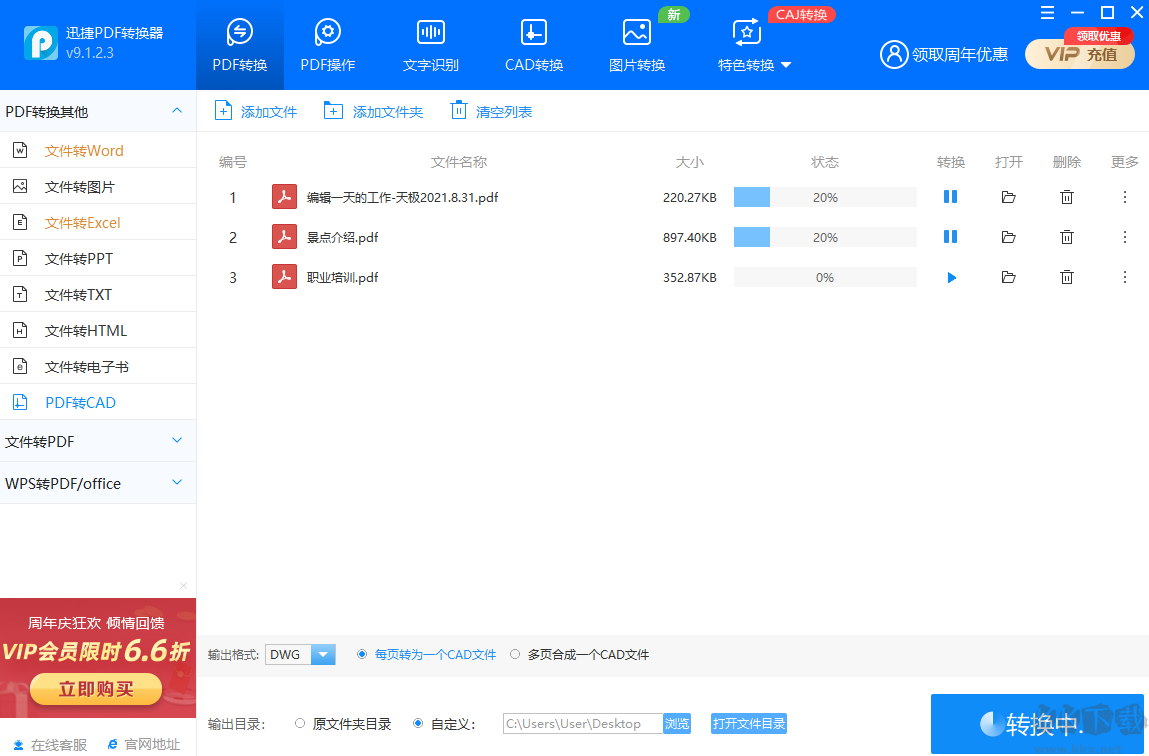Image resolution: width=1149 pixels, height=756 pixels.
Task: Click the VIP 充值 button
Action: point(1080,54)
